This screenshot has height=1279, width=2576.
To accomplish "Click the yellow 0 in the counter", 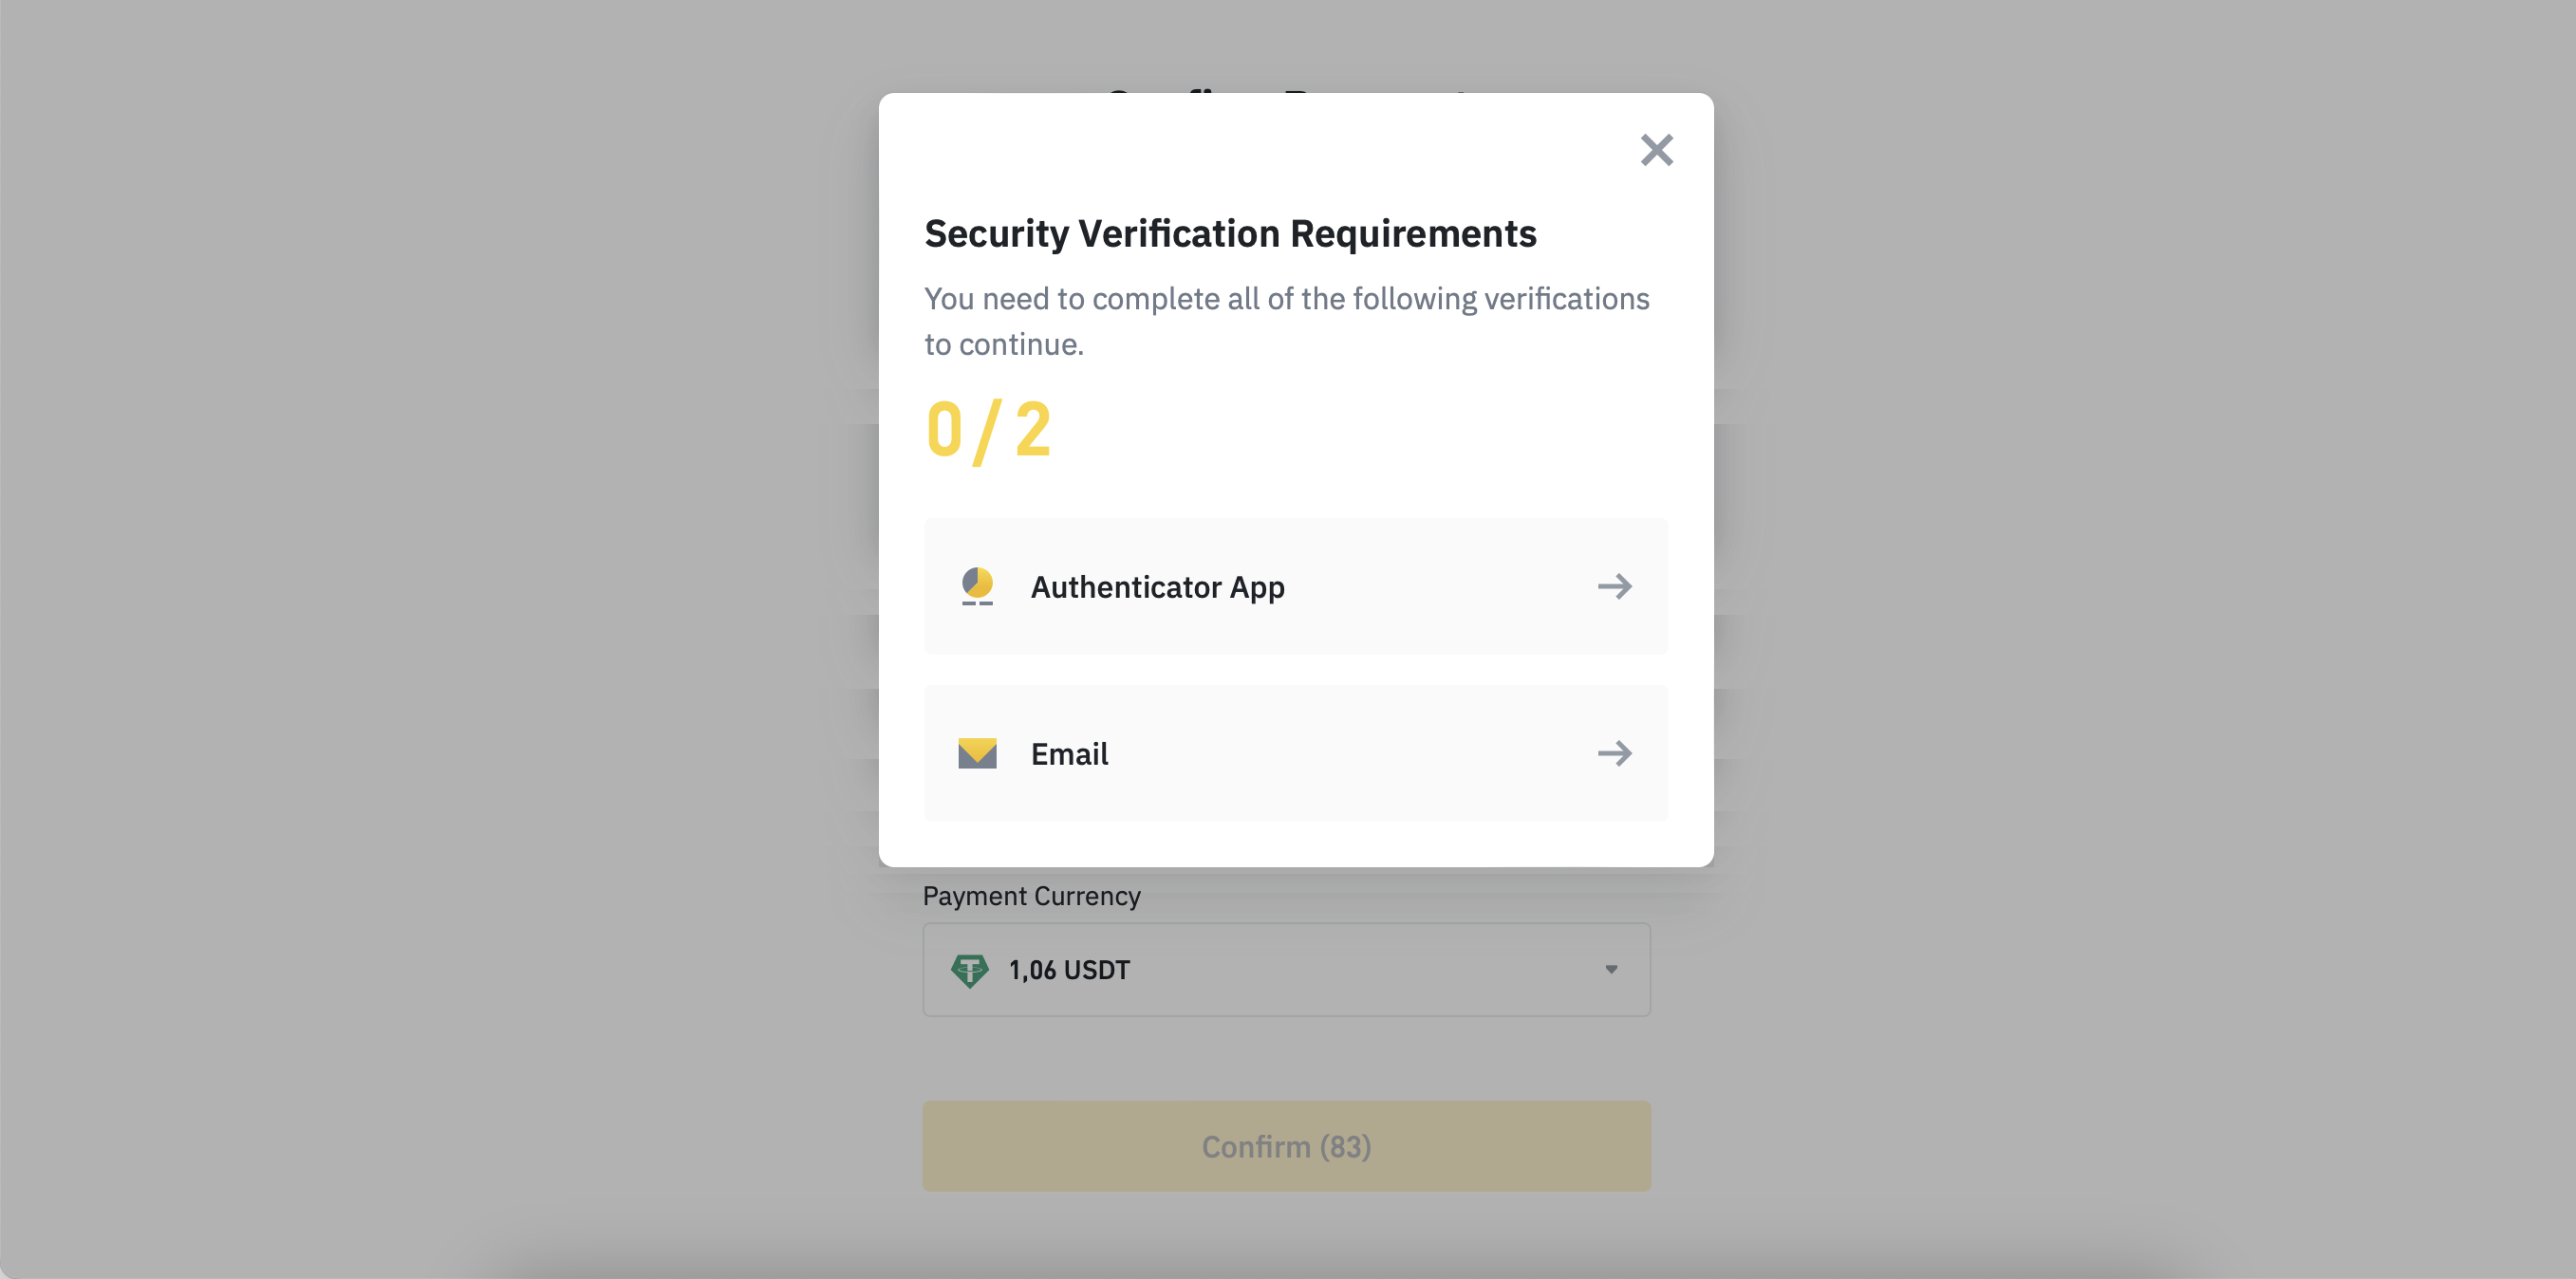I will tap(944, 430).
